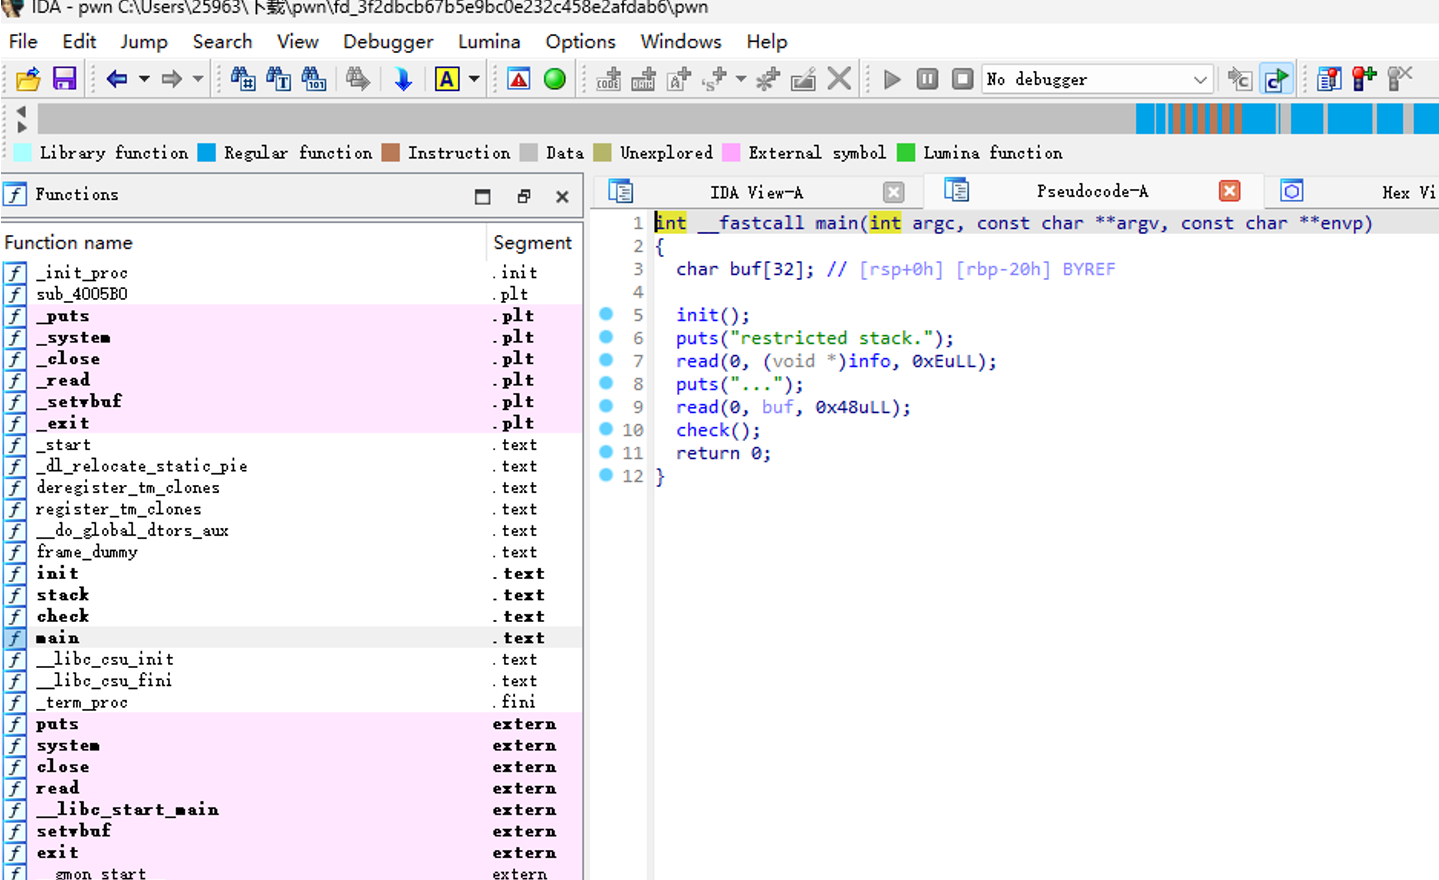Open the Search menu
The height and width of the screenshot is (880, 1439).
pos(222,41)
